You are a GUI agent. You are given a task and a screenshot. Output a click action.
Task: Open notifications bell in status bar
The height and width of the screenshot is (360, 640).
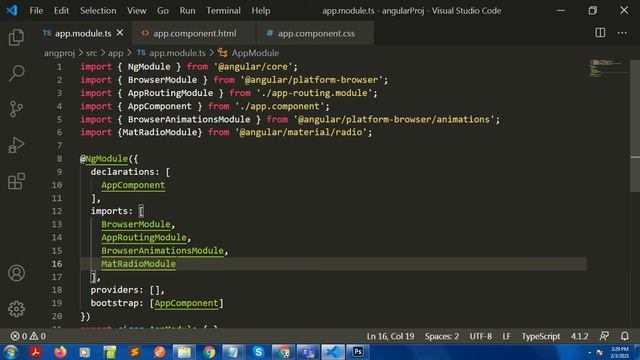[624, 336]
